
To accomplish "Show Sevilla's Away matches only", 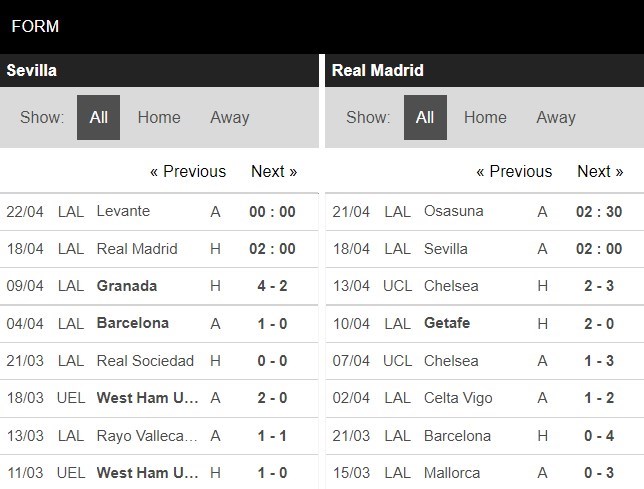I will (x=229, y=118).
